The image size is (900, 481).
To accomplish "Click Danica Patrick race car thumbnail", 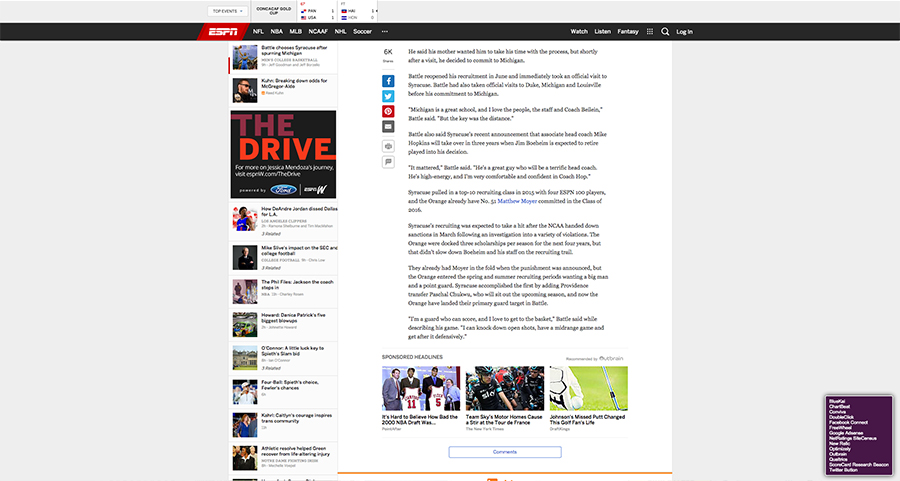I will pos(245,325).
